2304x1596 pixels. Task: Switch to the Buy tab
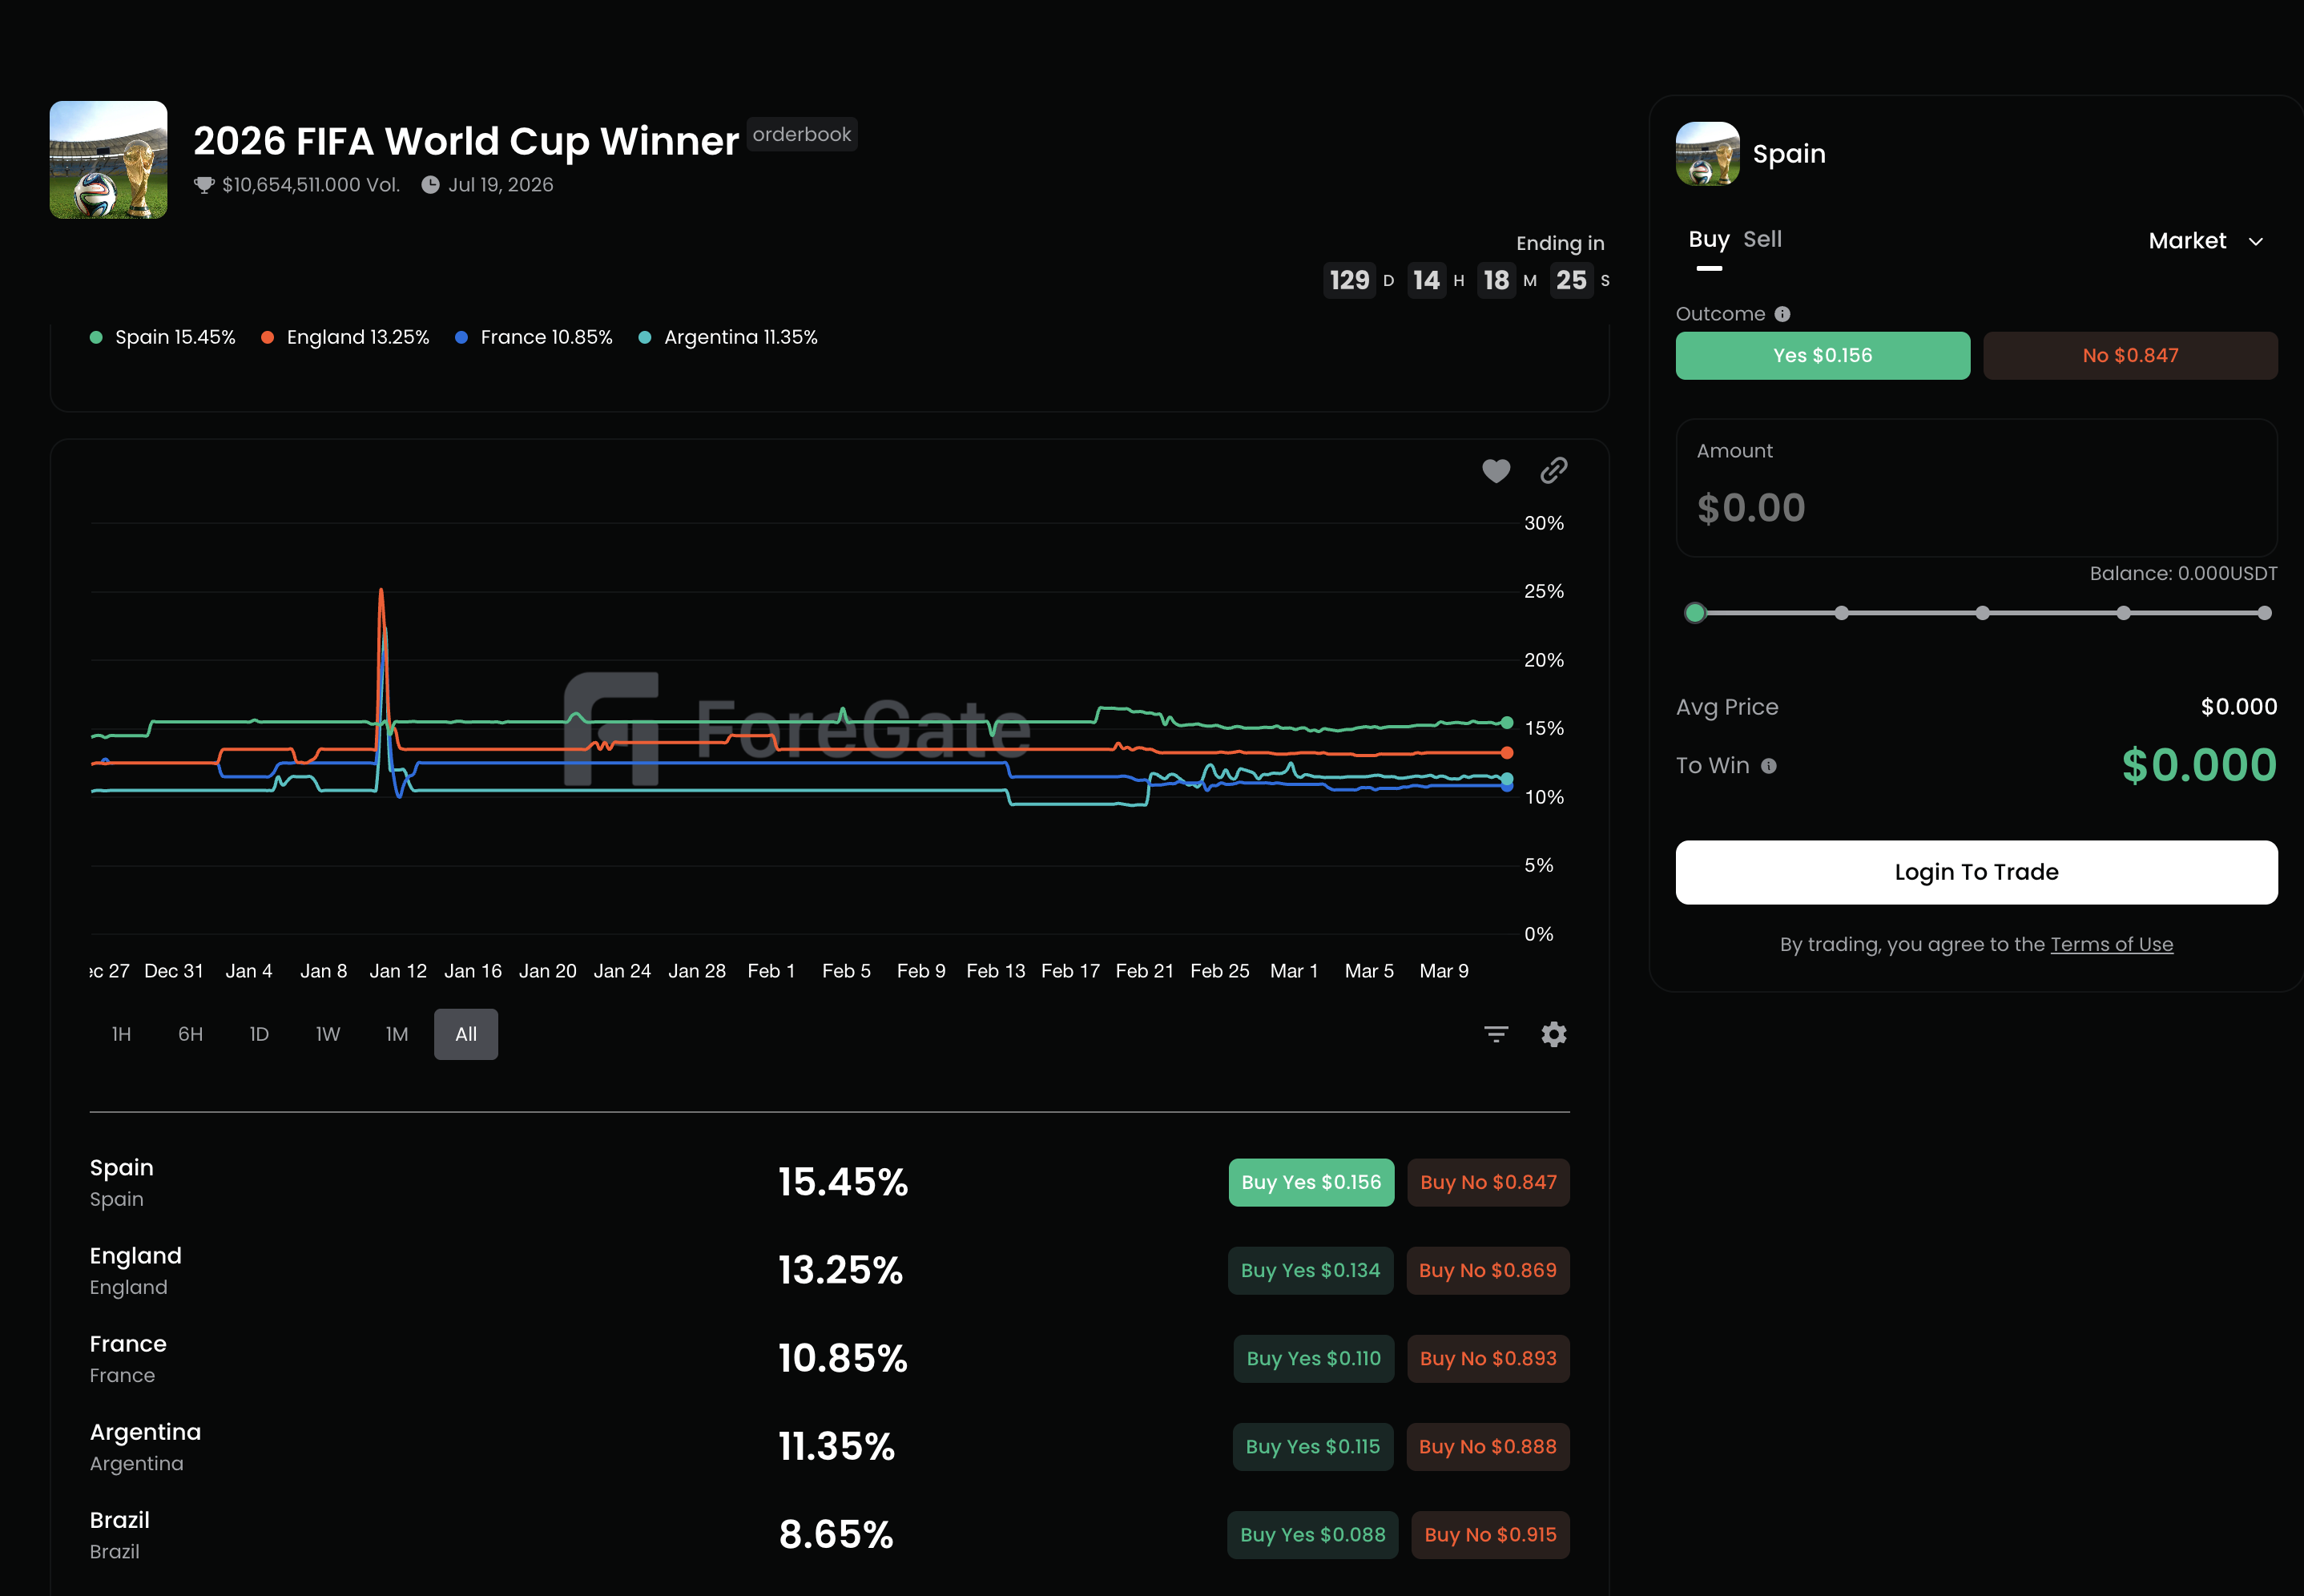[x=1708, y=240]
